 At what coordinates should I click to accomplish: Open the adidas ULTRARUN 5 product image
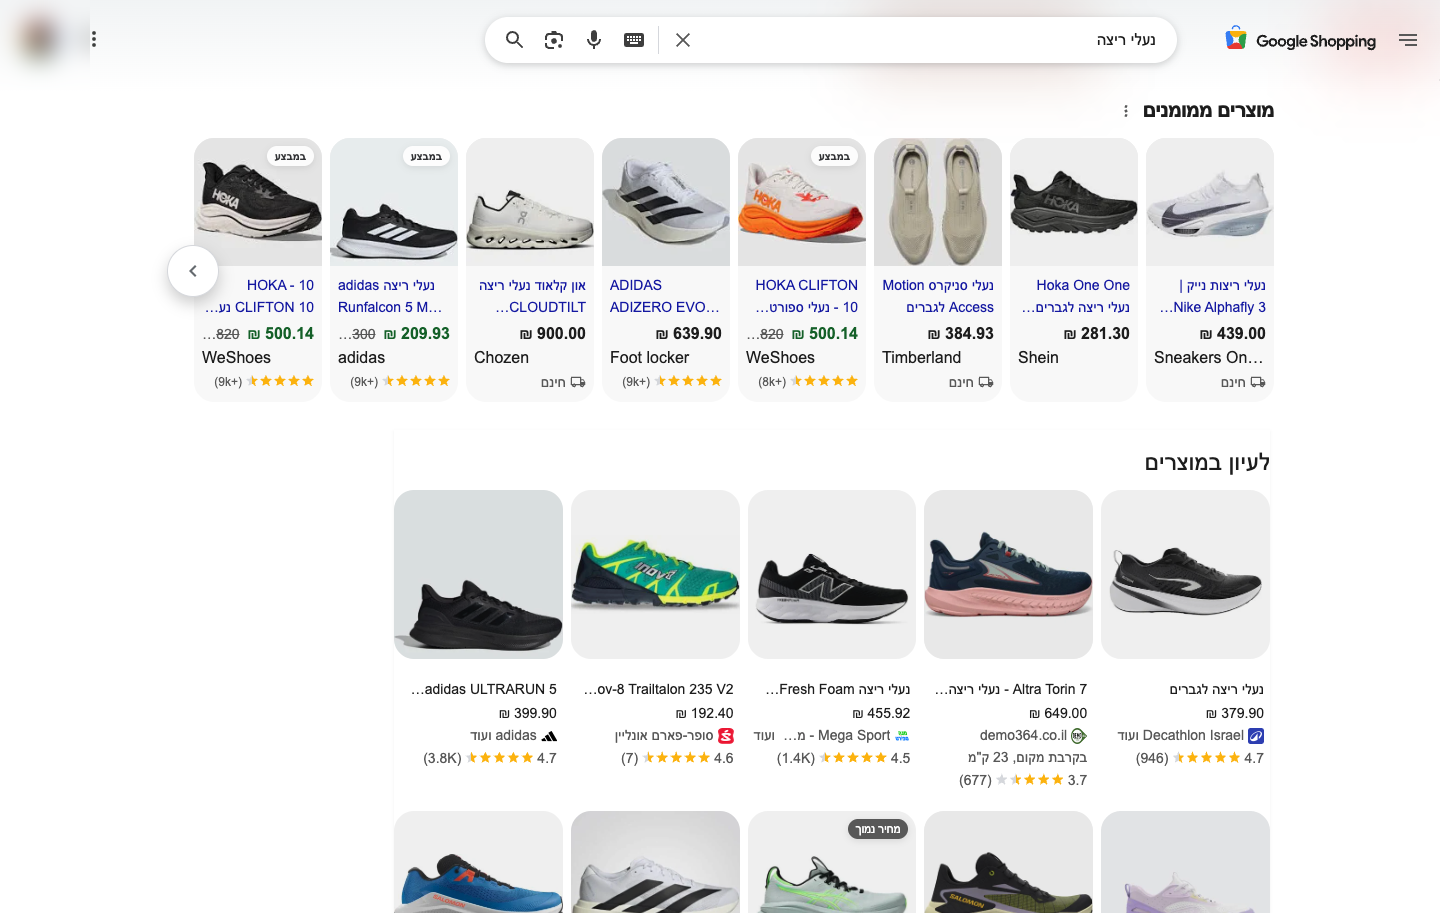coord(478,574)
